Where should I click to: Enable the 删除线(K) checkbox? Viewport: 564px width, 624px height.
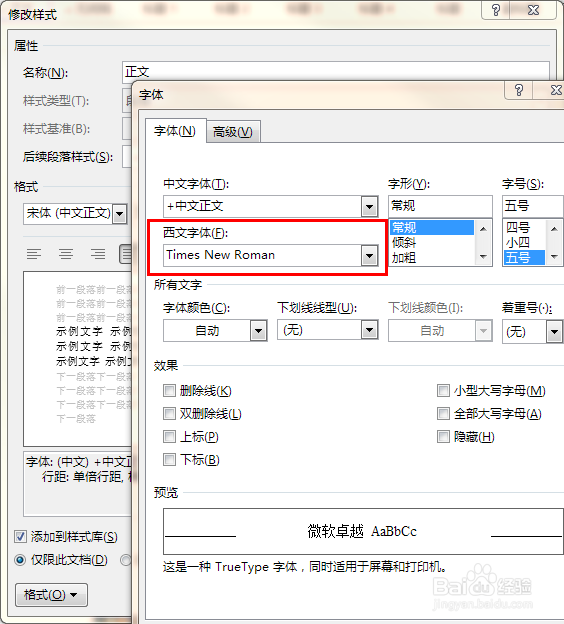(x=169, y=391)
